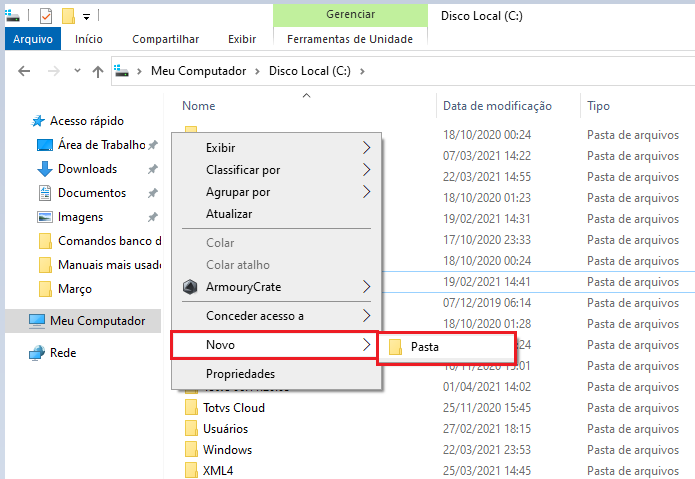Image resolution: width=695 pixels, height=479 pixels.
Task: Select Meu Computador in navigation pane
Action: tap(98, 321)
